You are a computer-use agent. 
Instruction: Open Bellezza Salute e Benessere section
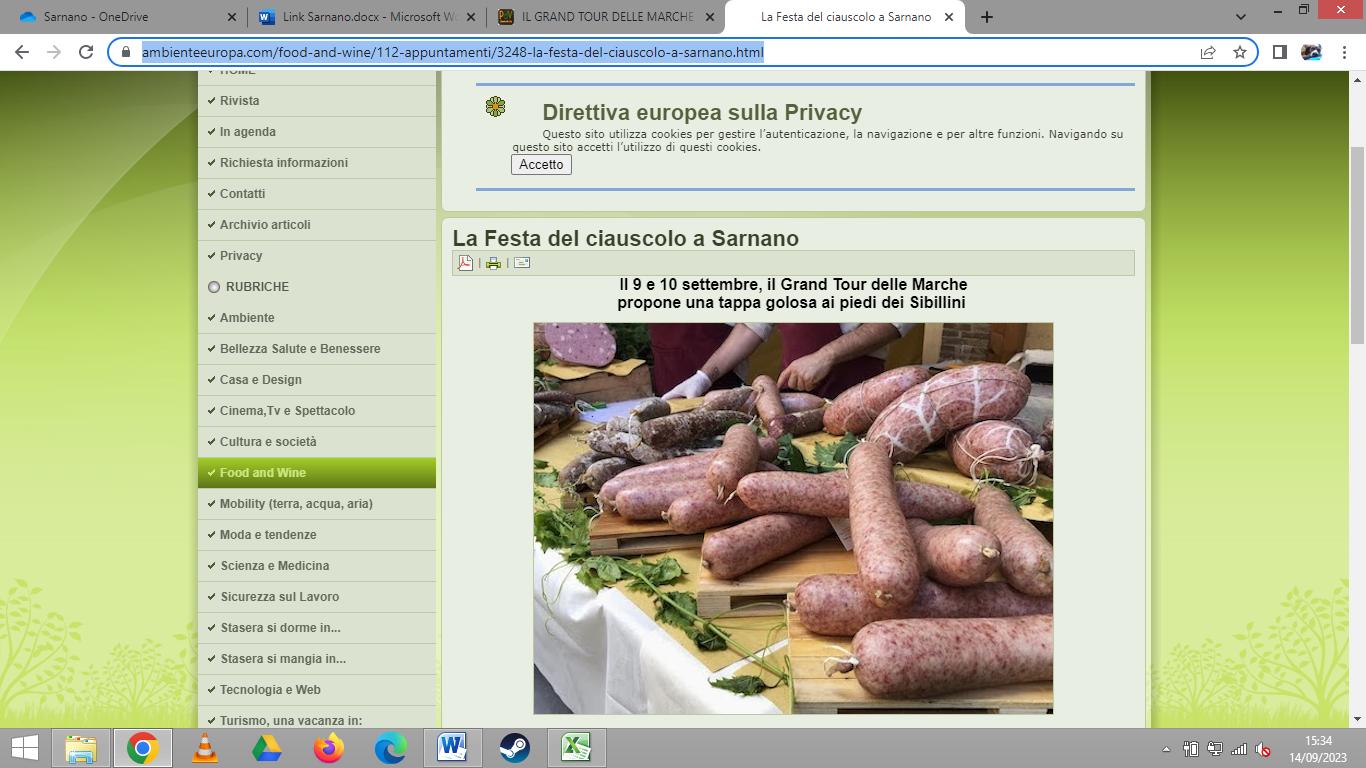317,349
